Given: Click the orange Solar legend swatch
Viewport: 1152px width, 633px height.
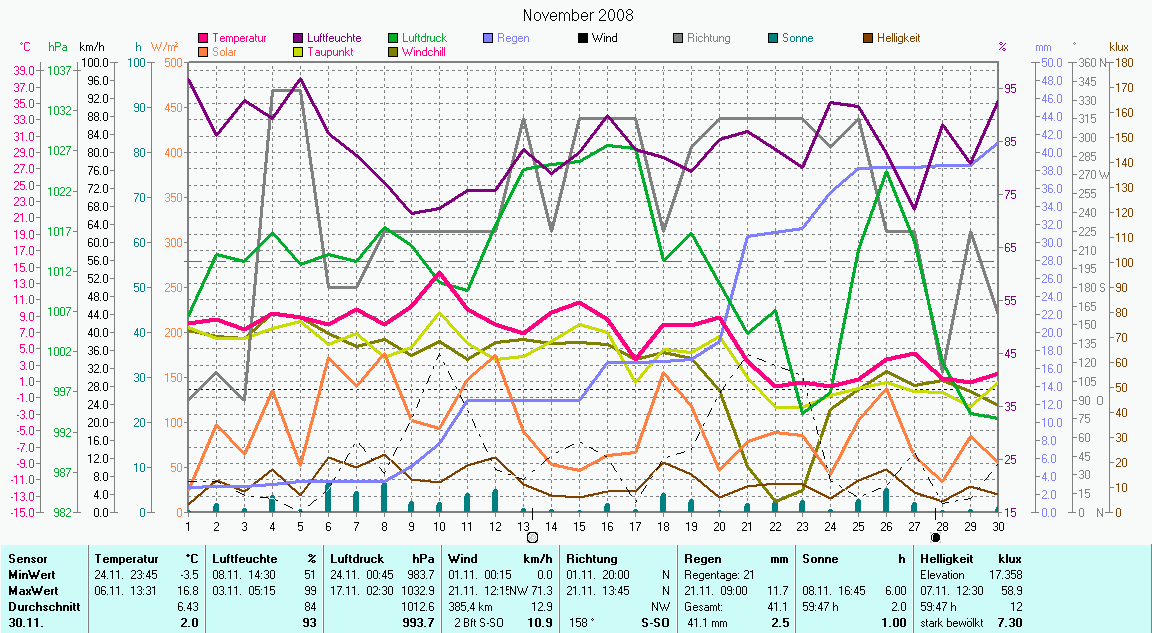Looking at the screenshot, I should click(x=205, y=51).
